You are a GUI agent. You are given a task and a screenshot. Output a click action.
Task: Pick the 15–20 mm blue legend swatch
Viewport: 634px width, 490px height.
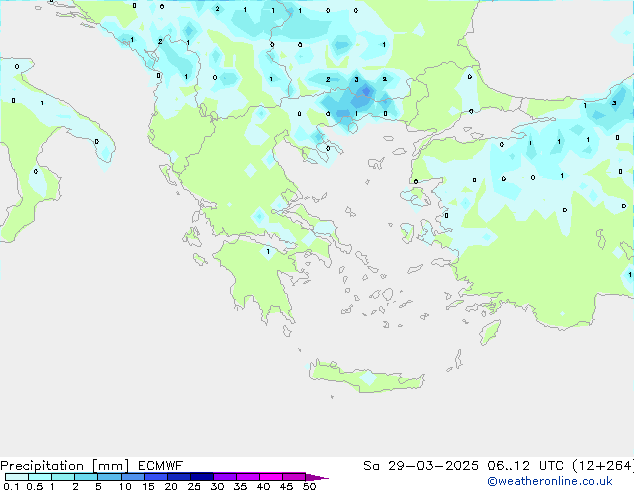(156, 477)
